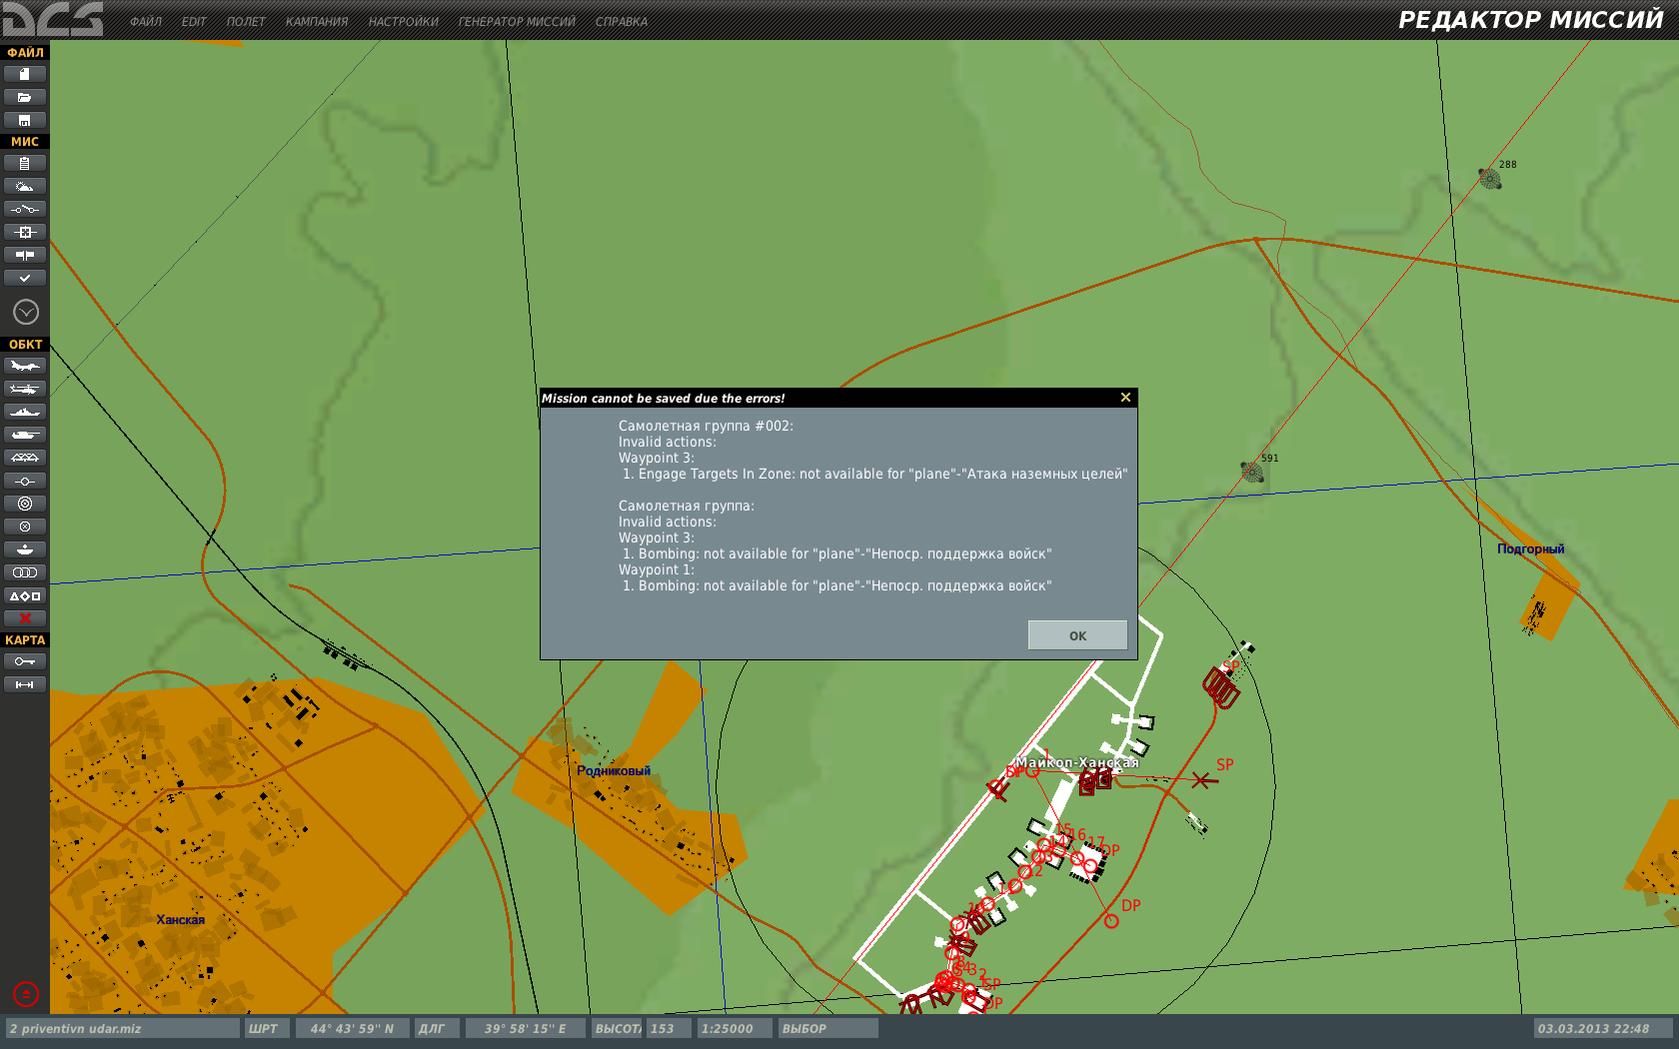Open the mission briefing clipboard icon
This screenshot has height=1049, width=1679.
(x=25, y=163)
